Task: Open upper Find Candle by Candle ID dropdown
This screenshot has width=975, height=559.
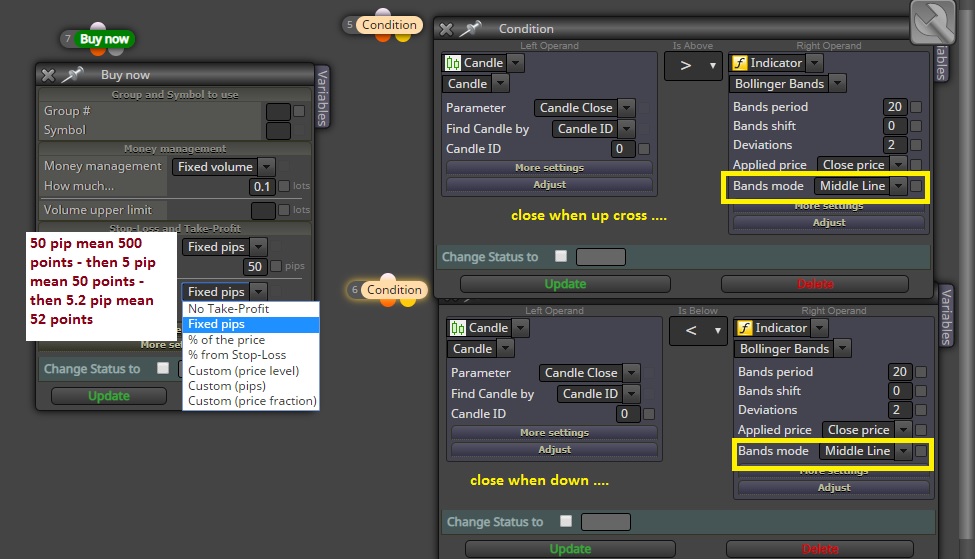Action: [x=593, y=129]
